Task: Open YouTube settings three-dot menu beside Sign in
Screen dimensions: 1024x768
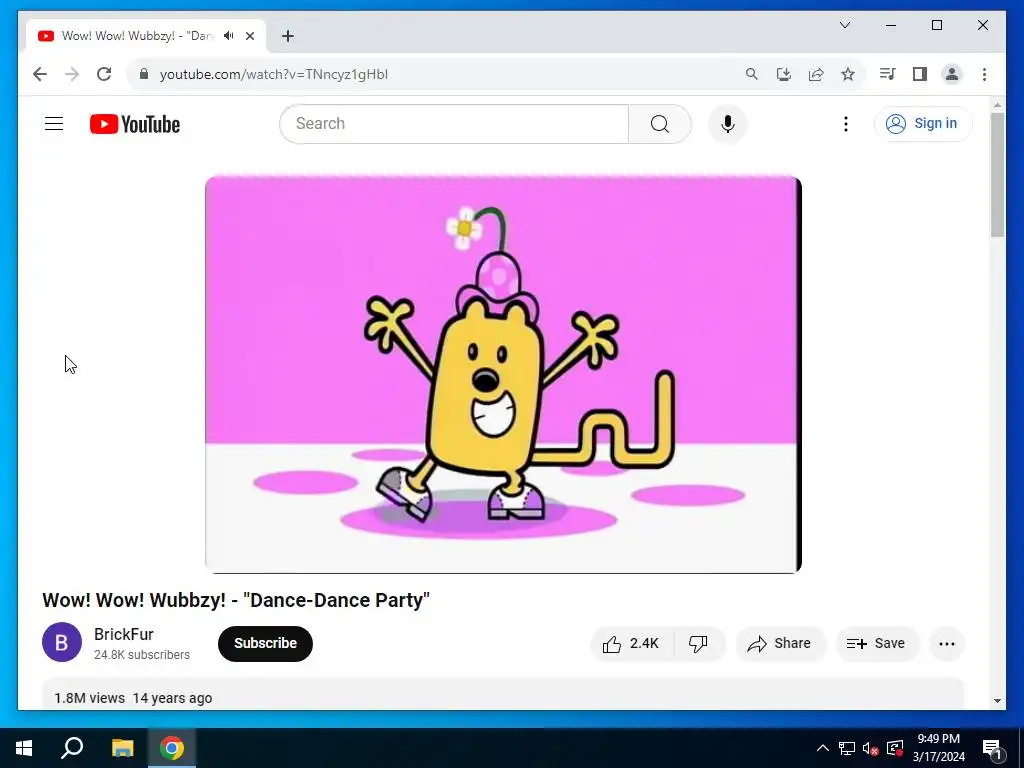Action: pos(846,123)
